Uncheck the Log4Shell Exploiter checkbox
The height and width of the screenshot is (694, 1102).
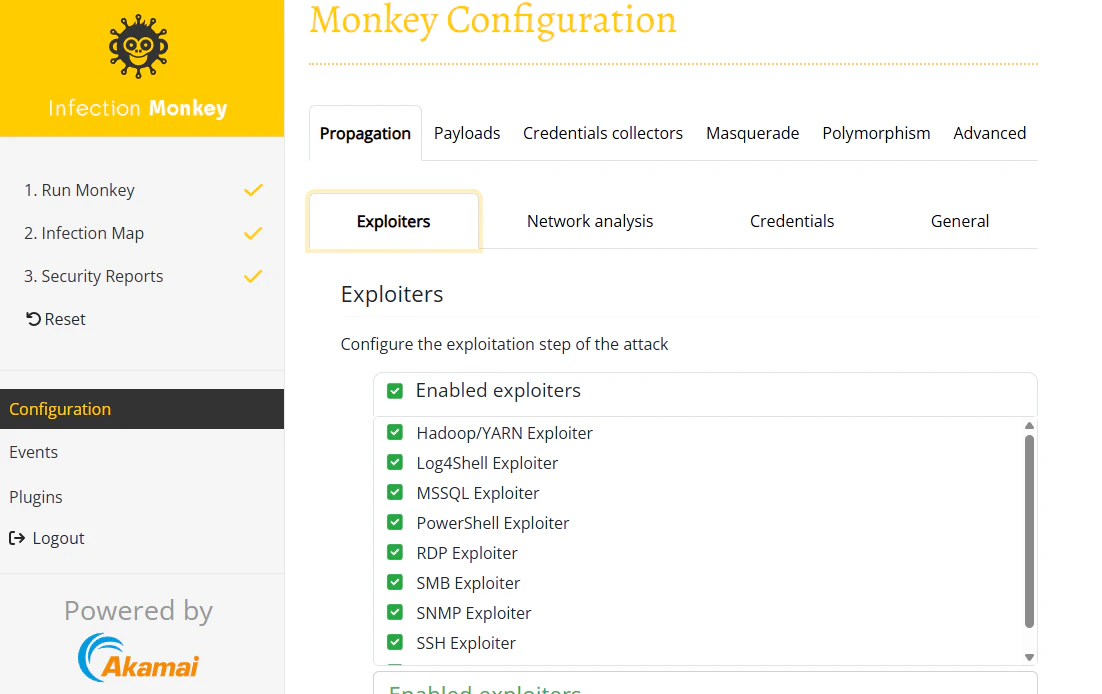(395, 463)
